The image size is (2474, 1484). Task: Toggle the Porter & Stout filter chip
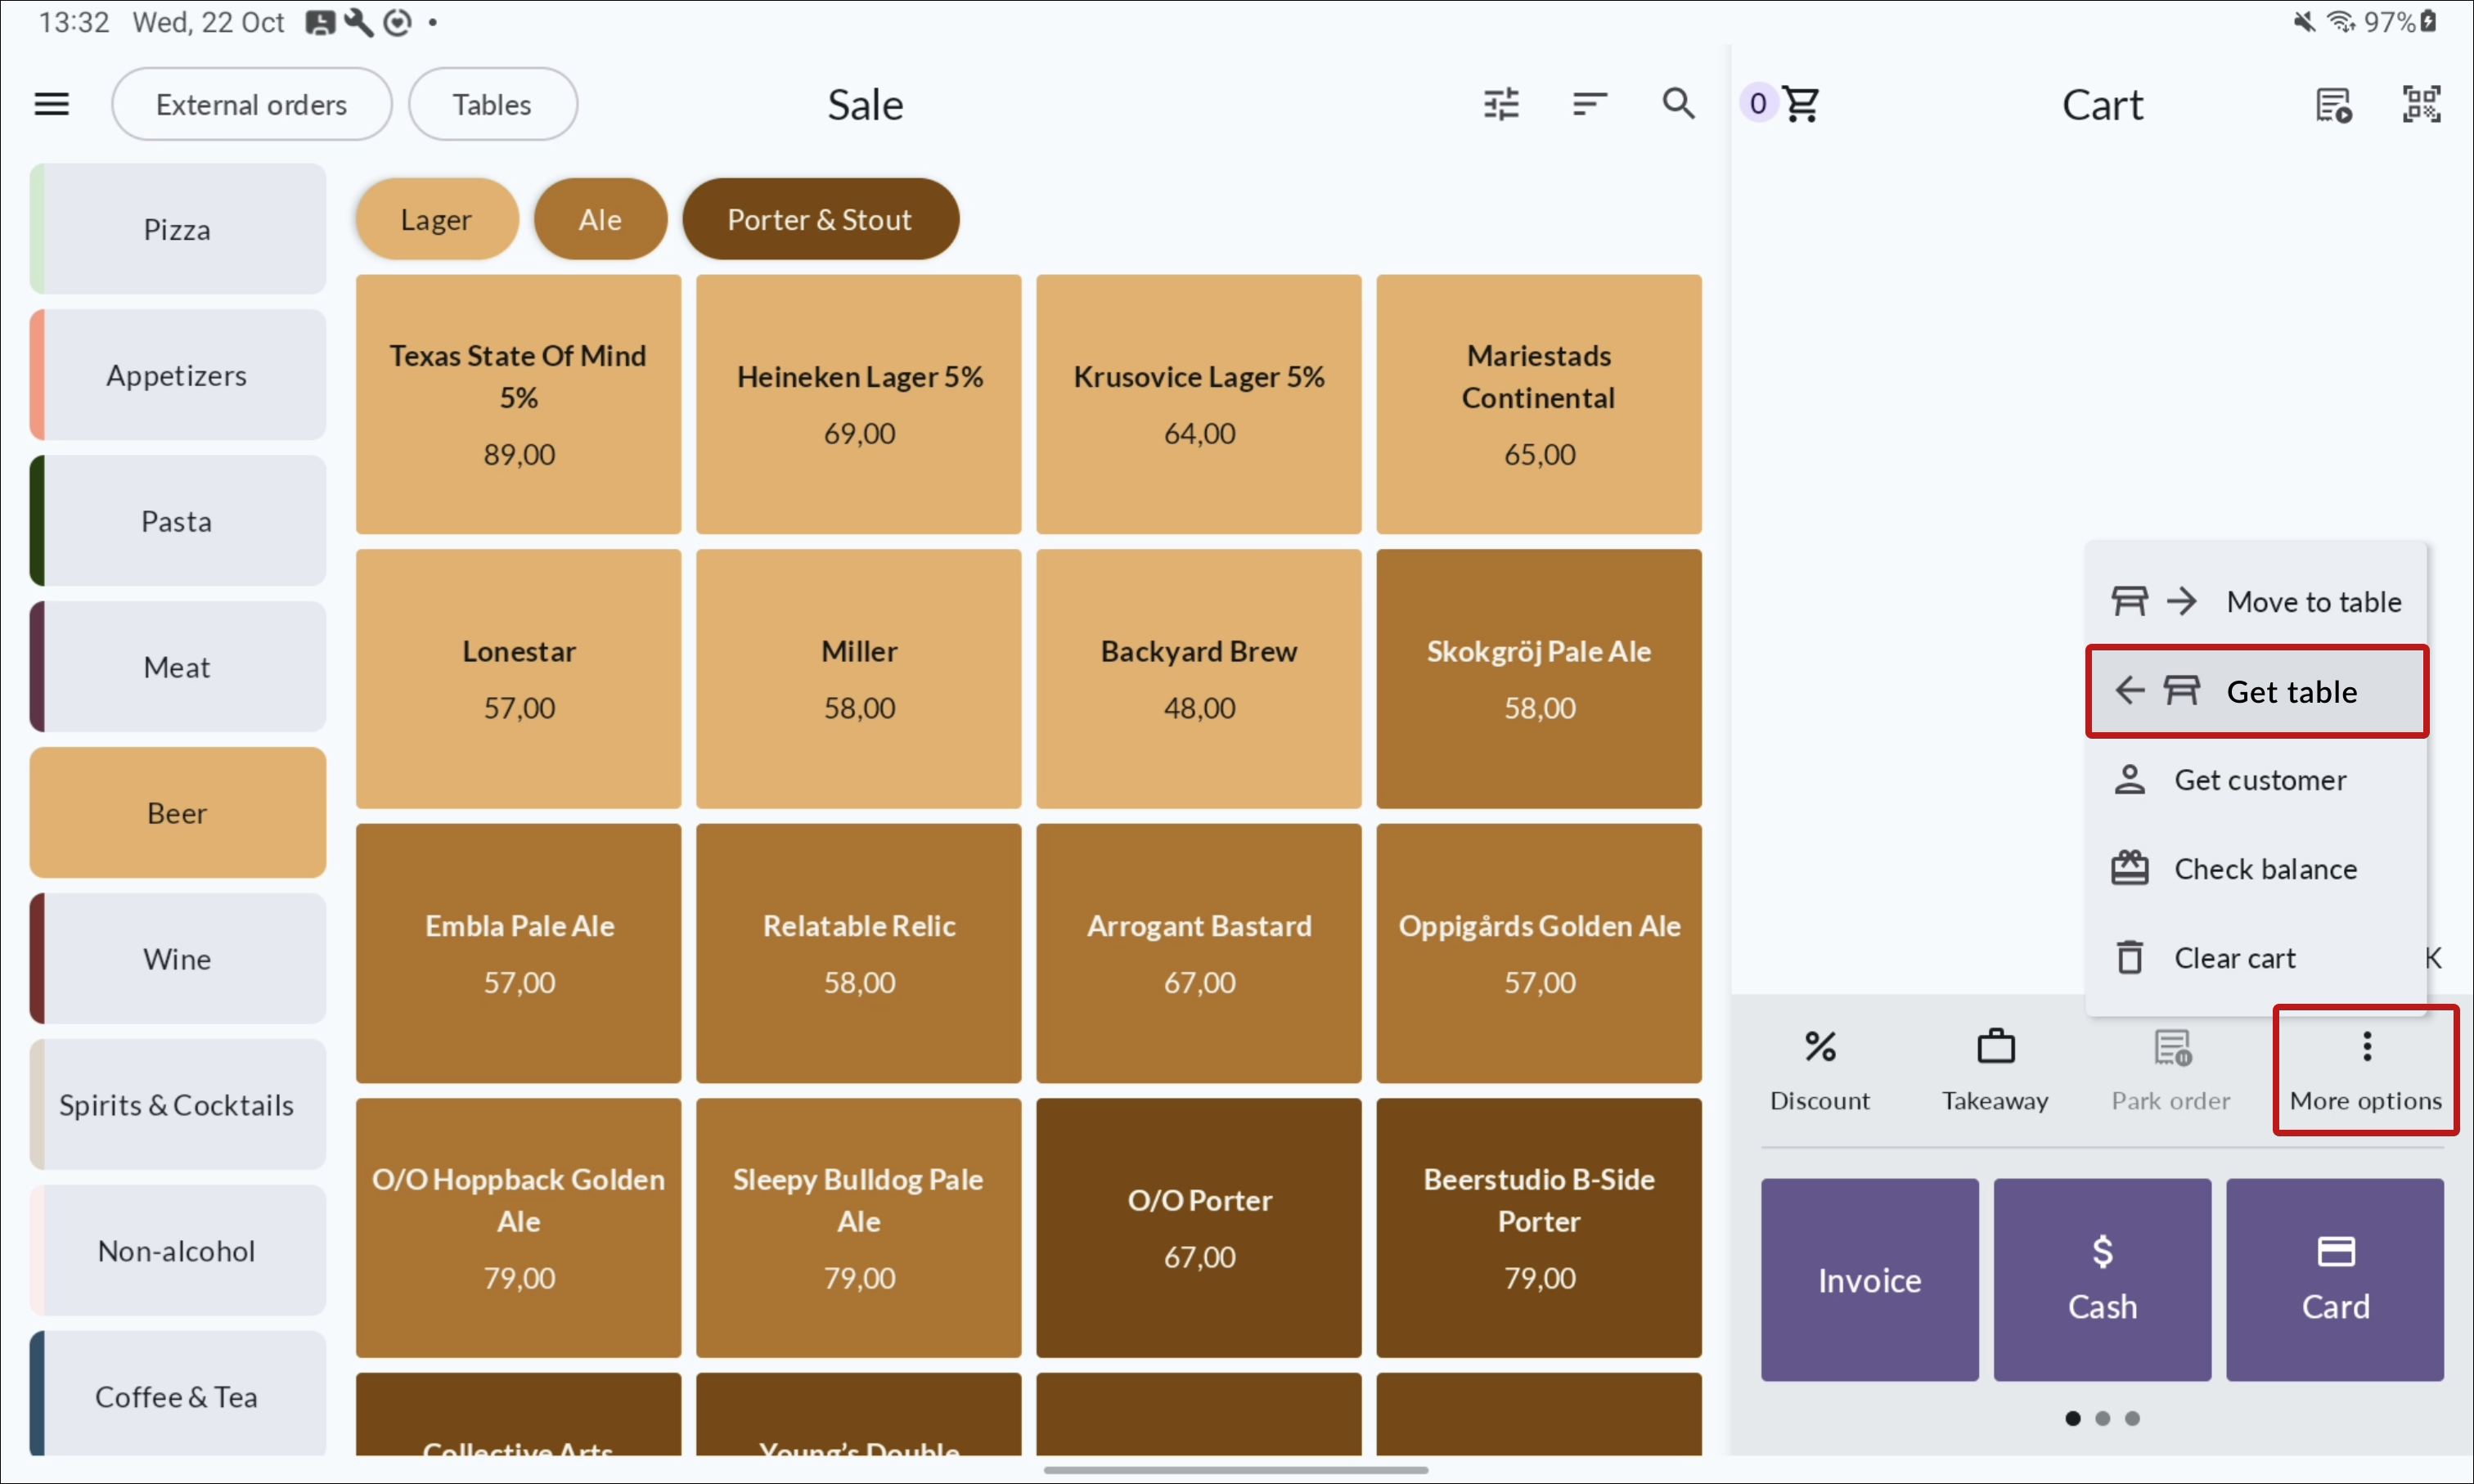coord(819,219)
